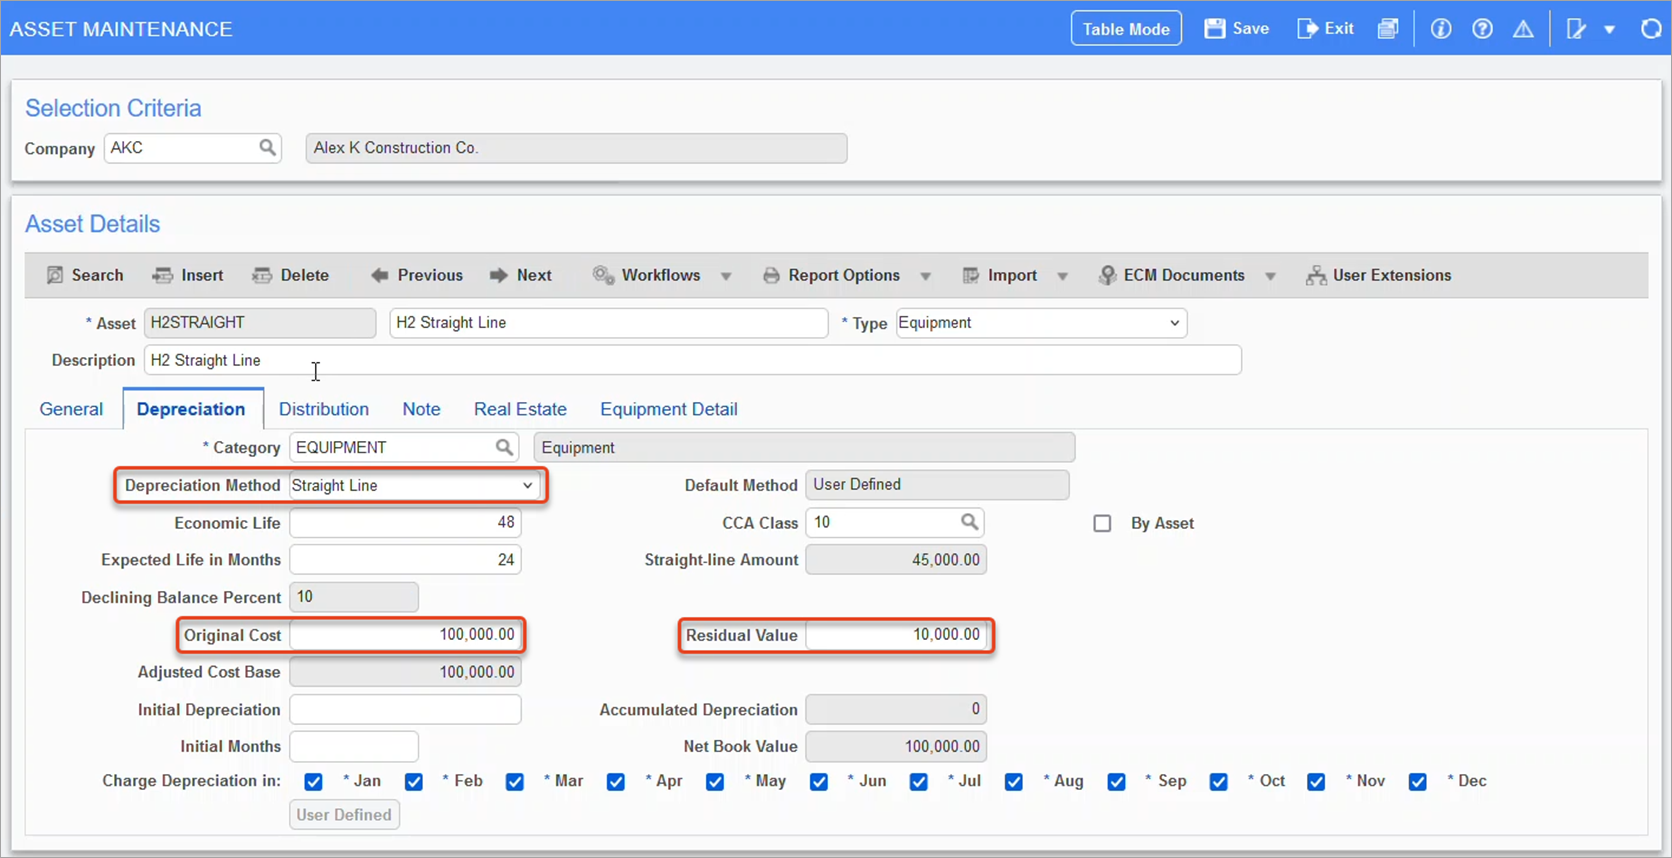Open the info circle icon
The image size is (1672, 858).
click(x=1441, y=29)
